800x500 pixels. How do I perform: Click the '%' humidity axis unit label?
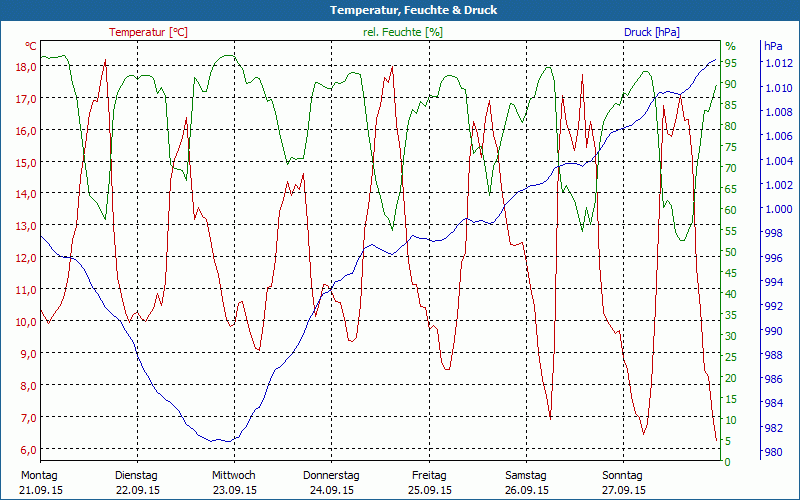coord(731,46)
